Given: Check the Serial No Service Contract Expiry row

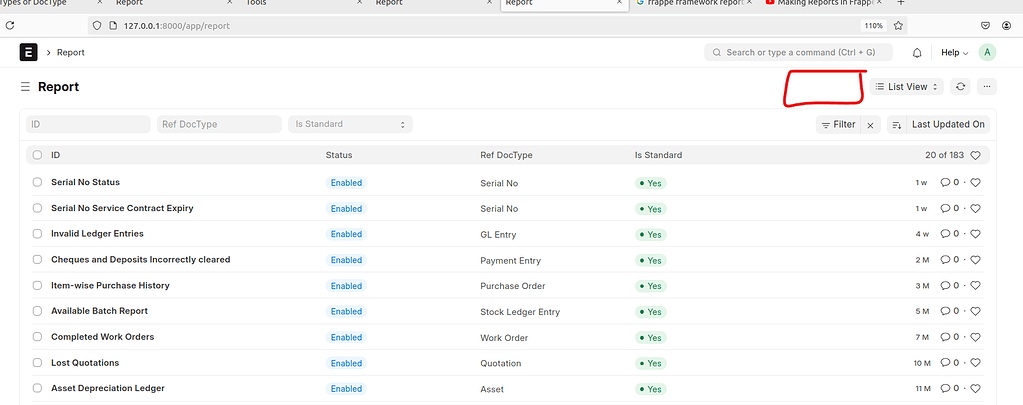Looking at the screenshot, I should tap(37, 208).
